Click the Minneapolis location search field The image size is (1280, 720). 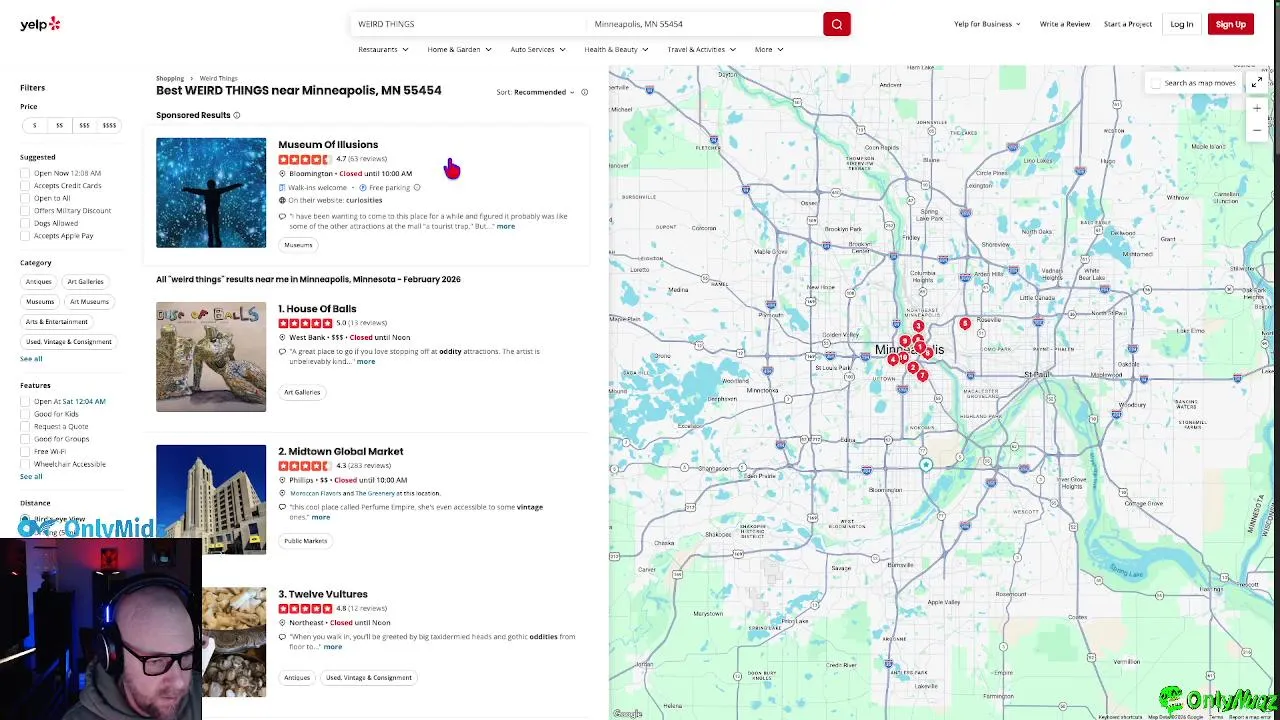[705, 24]
